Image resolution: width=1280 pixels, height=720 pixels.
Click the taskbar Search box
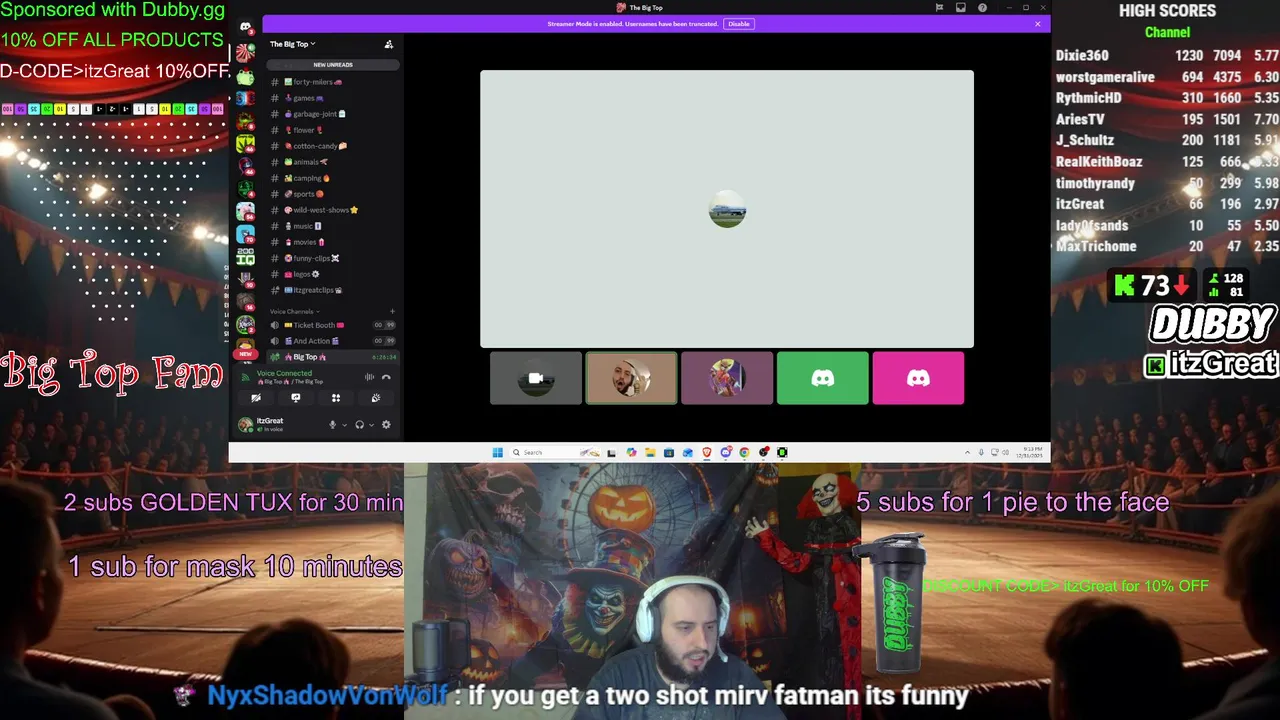(x=556, y=452)
